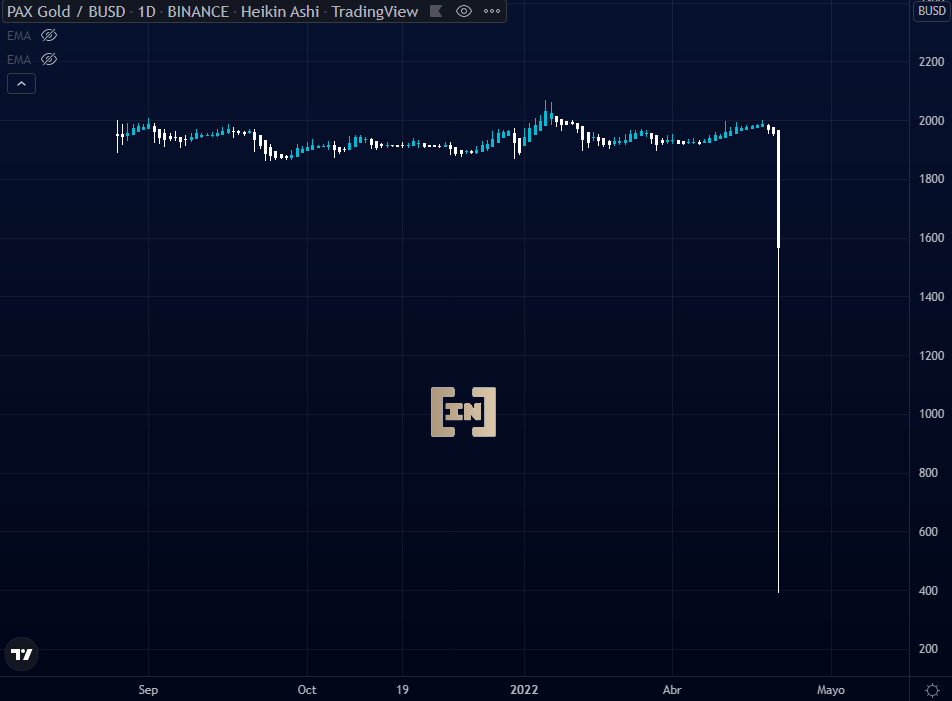Click the 1600 price scale label
The width and height of the screenshot is (952, 701).
(x=931, y=238)
